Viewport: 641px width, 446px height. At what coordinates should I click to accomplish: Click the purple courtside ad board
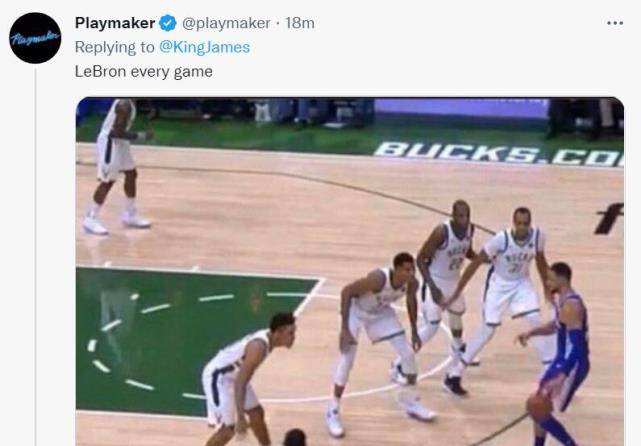pyautogui.click(x=462, y=108)
